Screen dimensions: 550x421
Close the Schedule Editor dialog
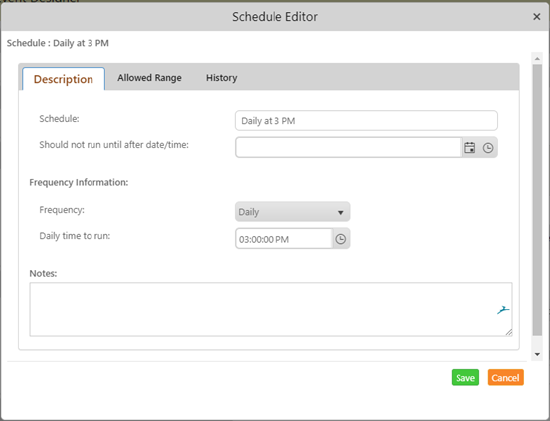pyautogui.click(x=536, y=16)
